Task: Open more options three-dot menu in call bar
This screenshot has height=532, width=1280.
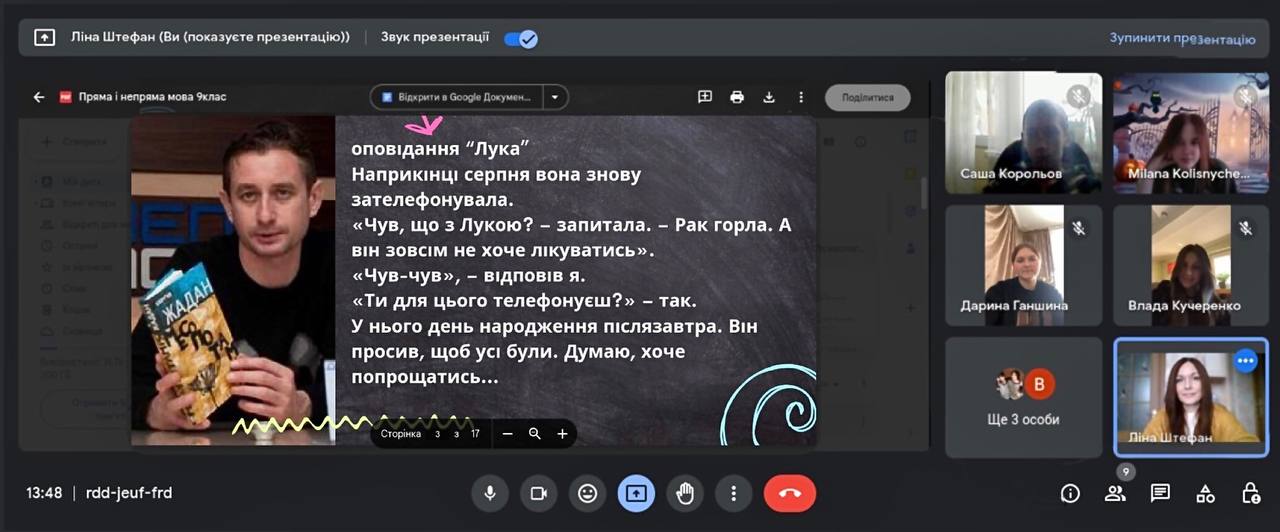Action: [734, 493]
